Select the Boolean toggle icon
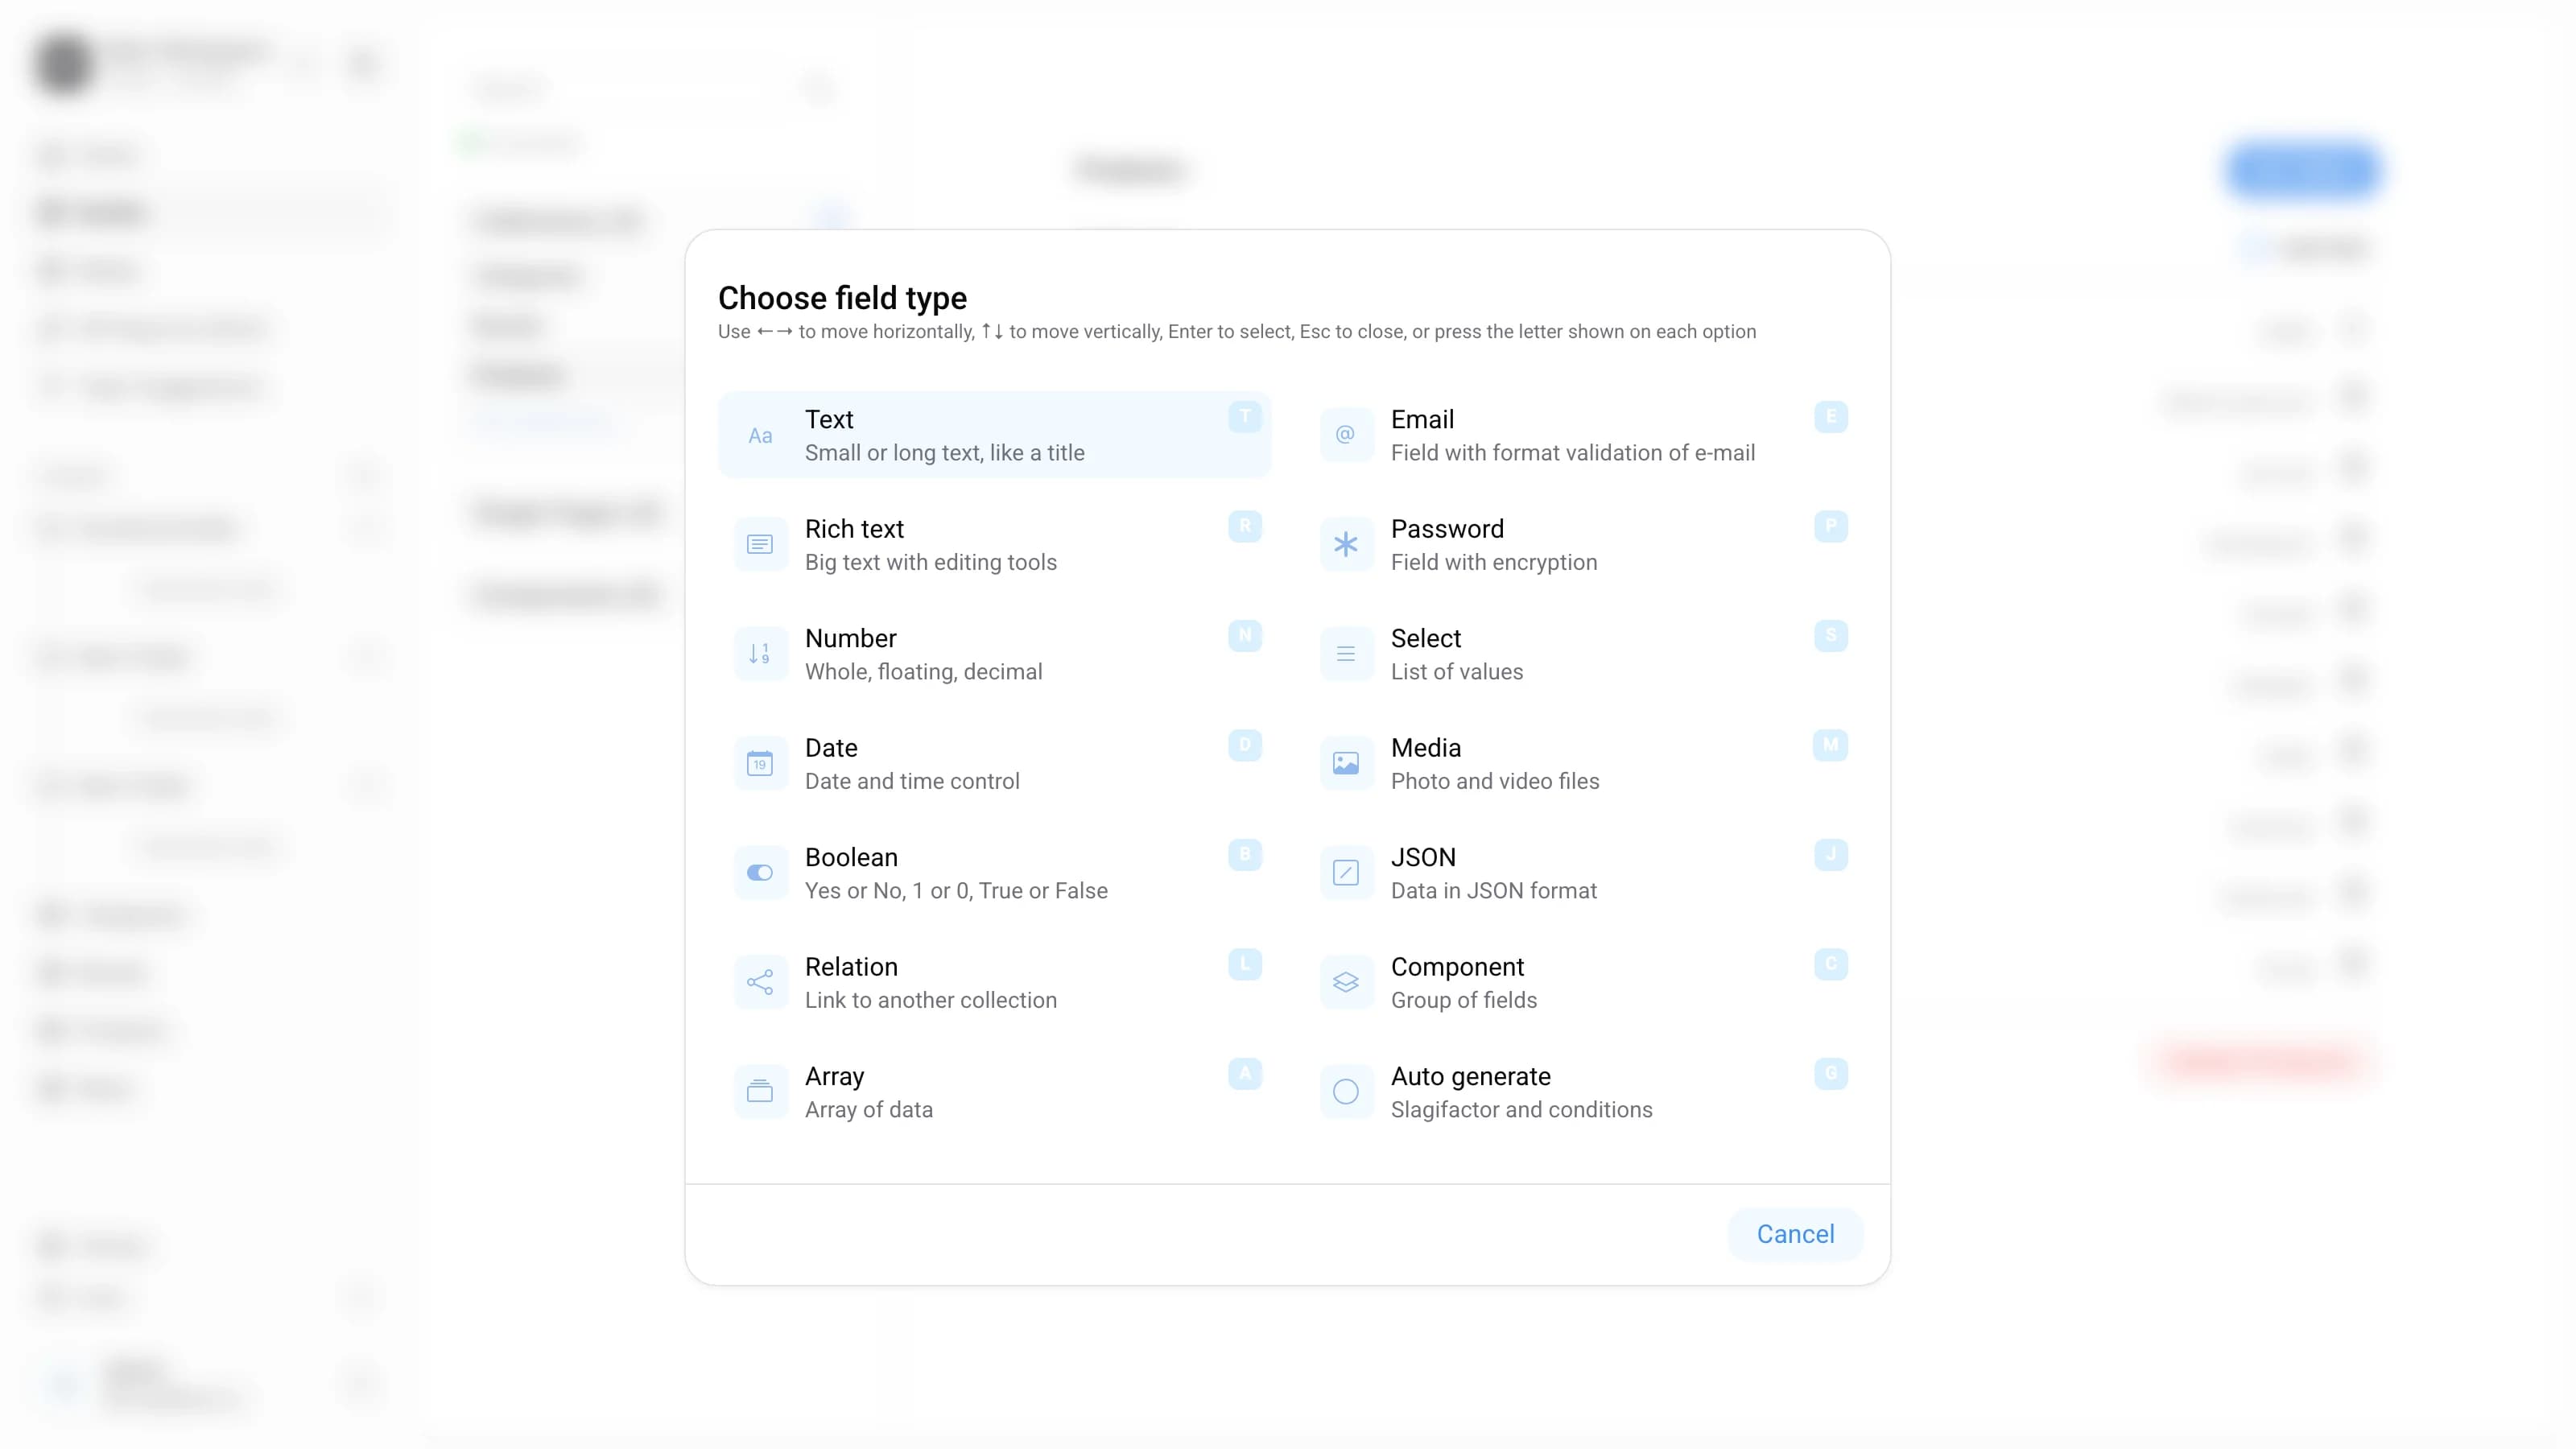Image resolution: width=2576 pixels, height=1449 pixels. (x=760, y=873)
